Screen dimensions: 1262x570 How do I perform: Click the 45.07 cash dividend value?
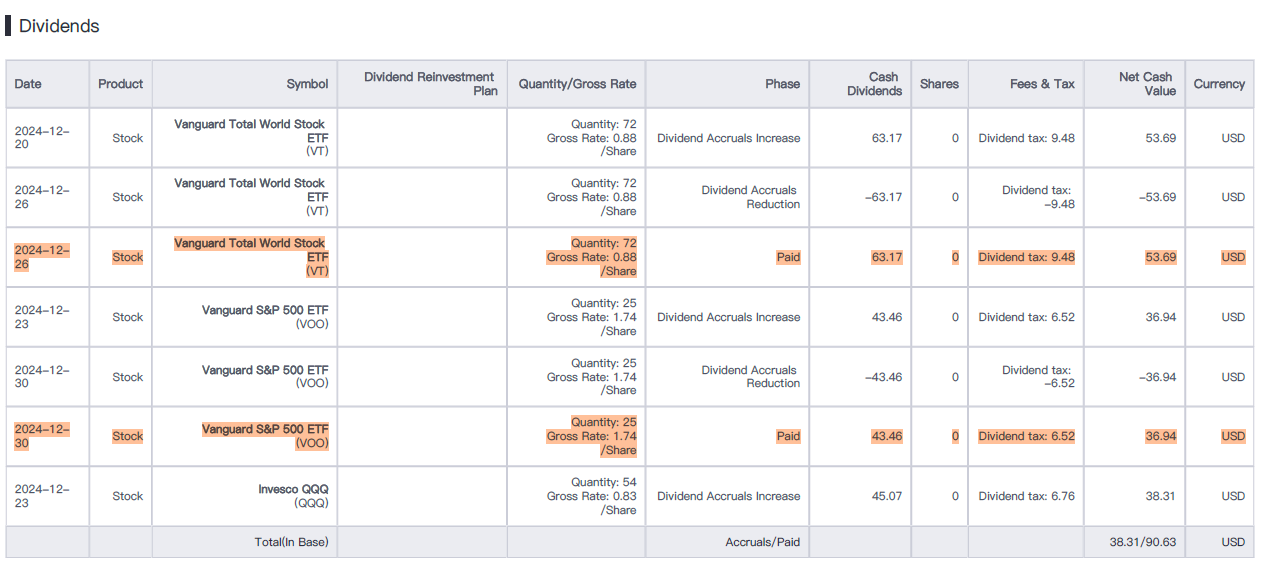point(886,496)
